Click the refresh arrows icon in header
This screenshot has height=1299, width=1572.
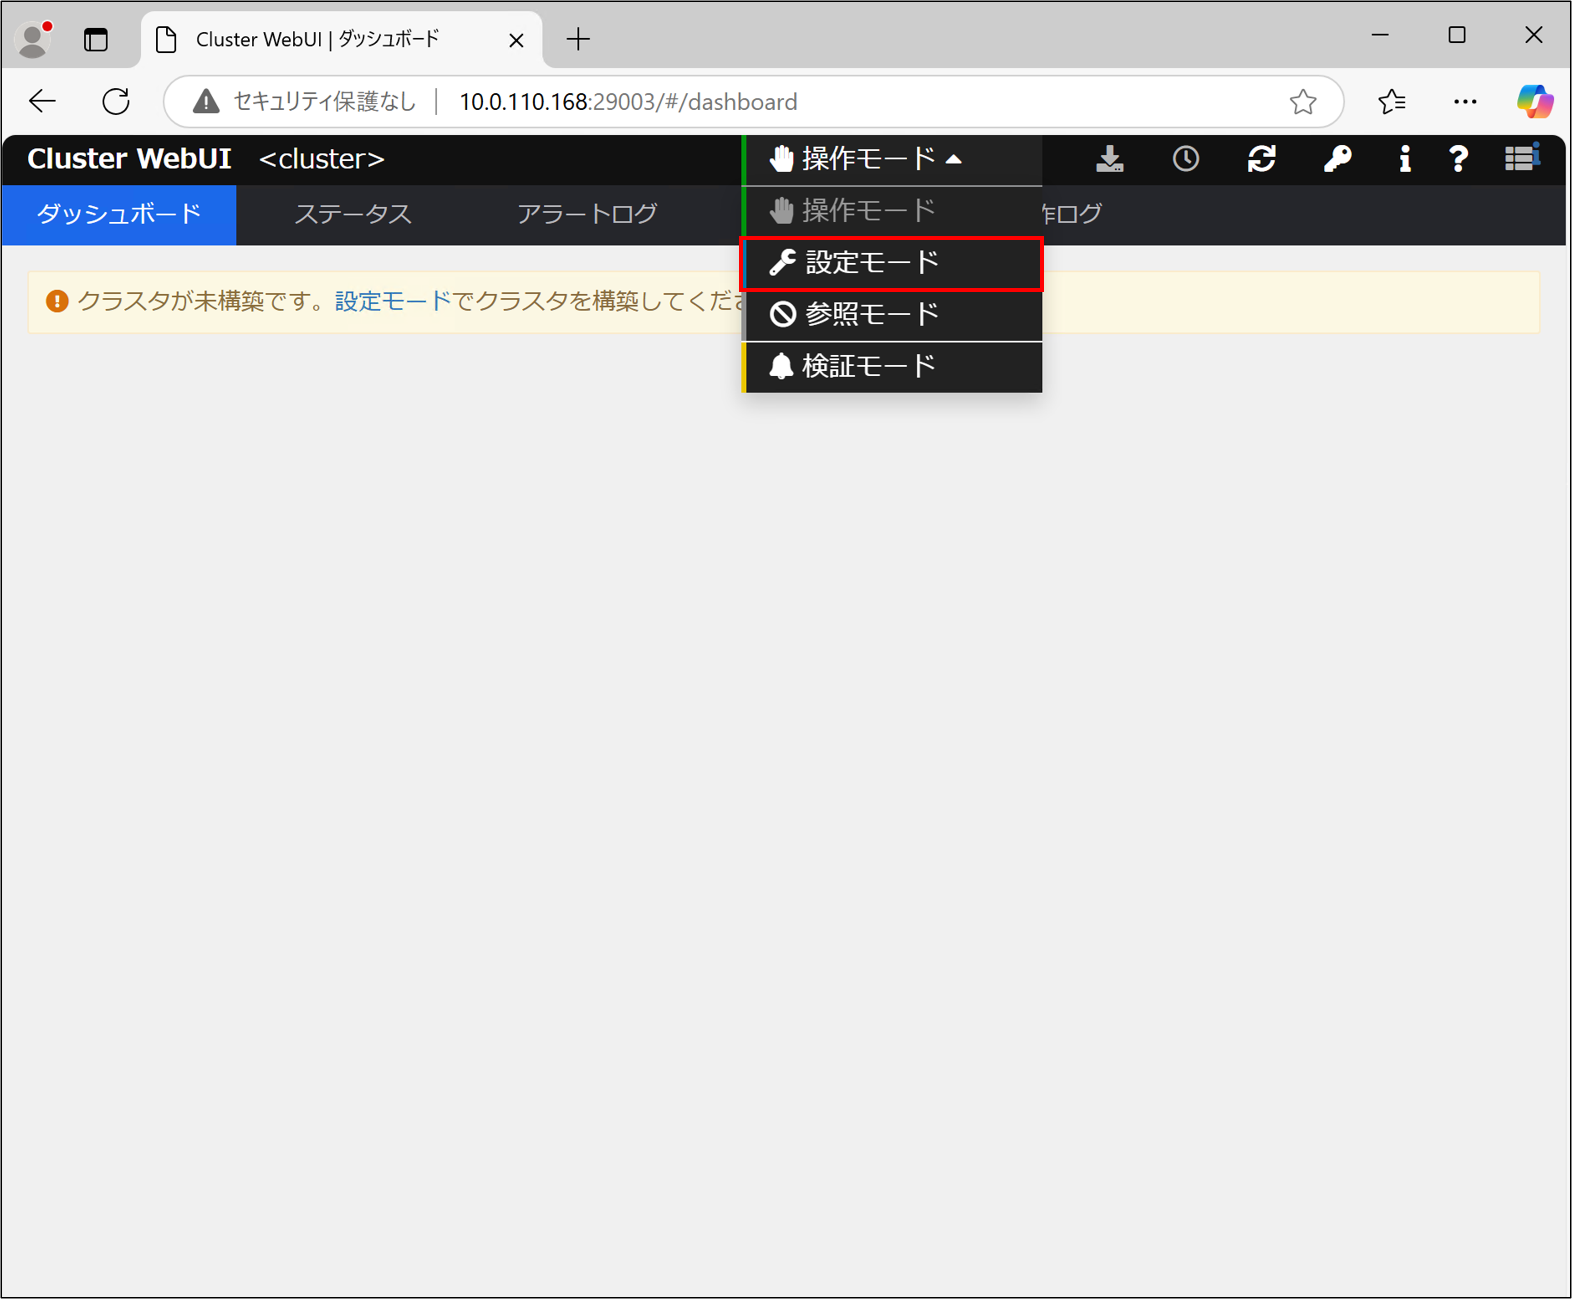click(1261, 159)
